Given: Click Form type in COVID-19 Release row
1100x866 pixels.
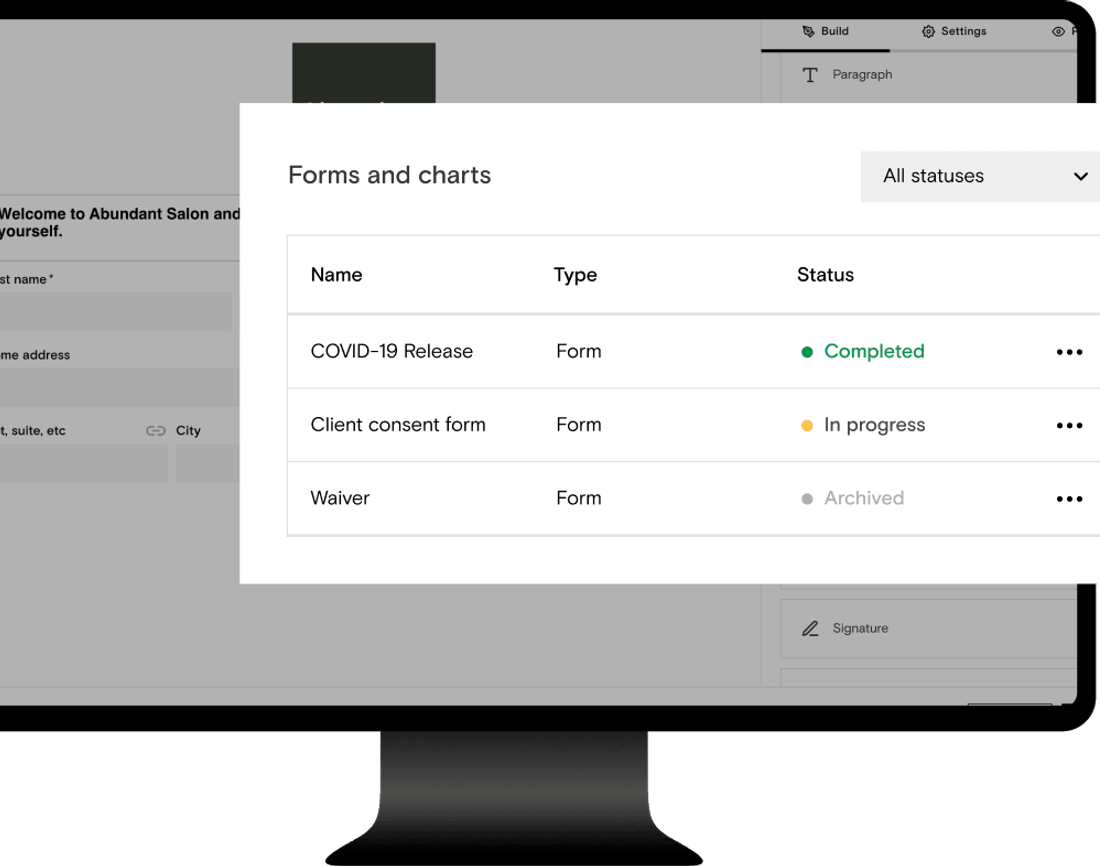Looking at the screenshot, I should 579,351.
